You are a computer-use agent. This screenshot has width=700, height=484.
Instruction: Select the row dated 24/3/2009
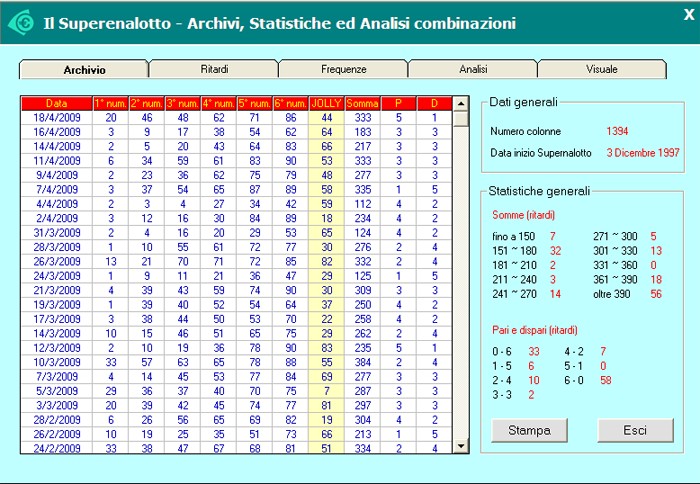[237, 276]
